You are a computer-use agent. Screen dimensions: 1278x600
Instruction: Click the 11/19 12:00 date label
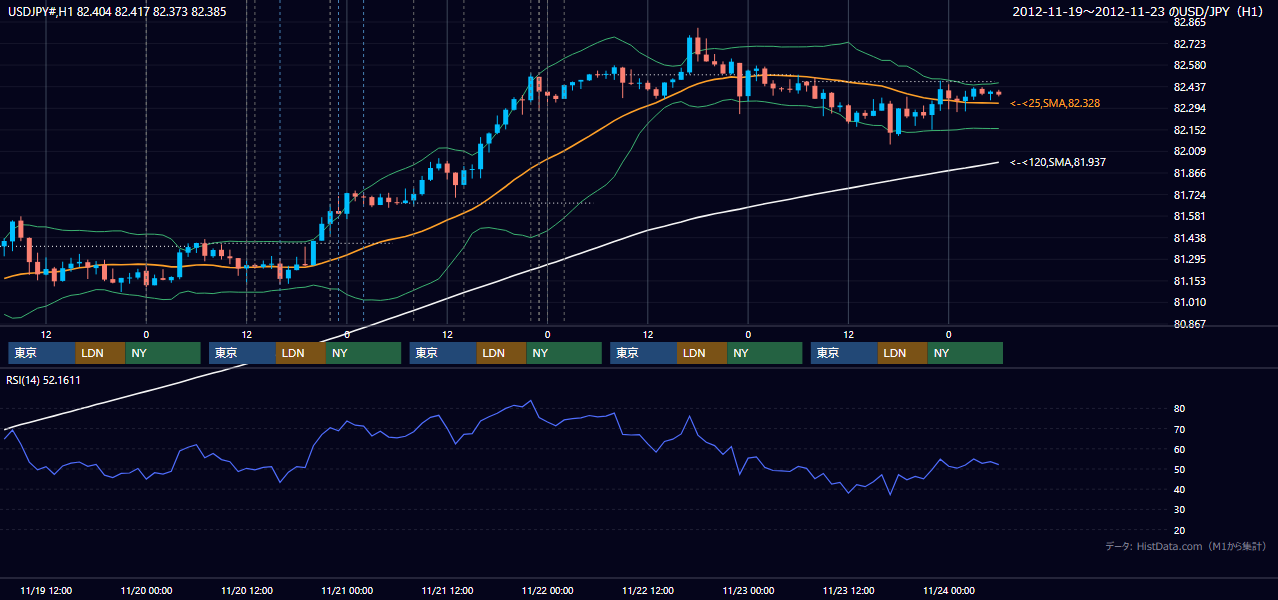45,590
